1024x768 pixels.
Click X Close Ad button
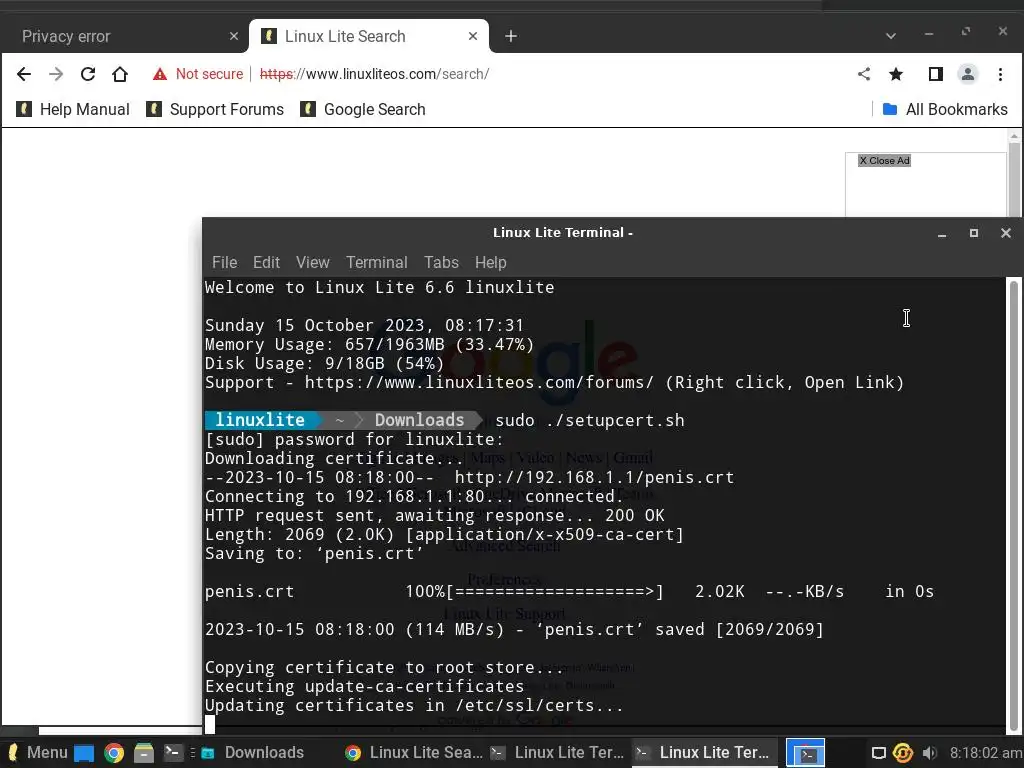[x=884, y=161]
